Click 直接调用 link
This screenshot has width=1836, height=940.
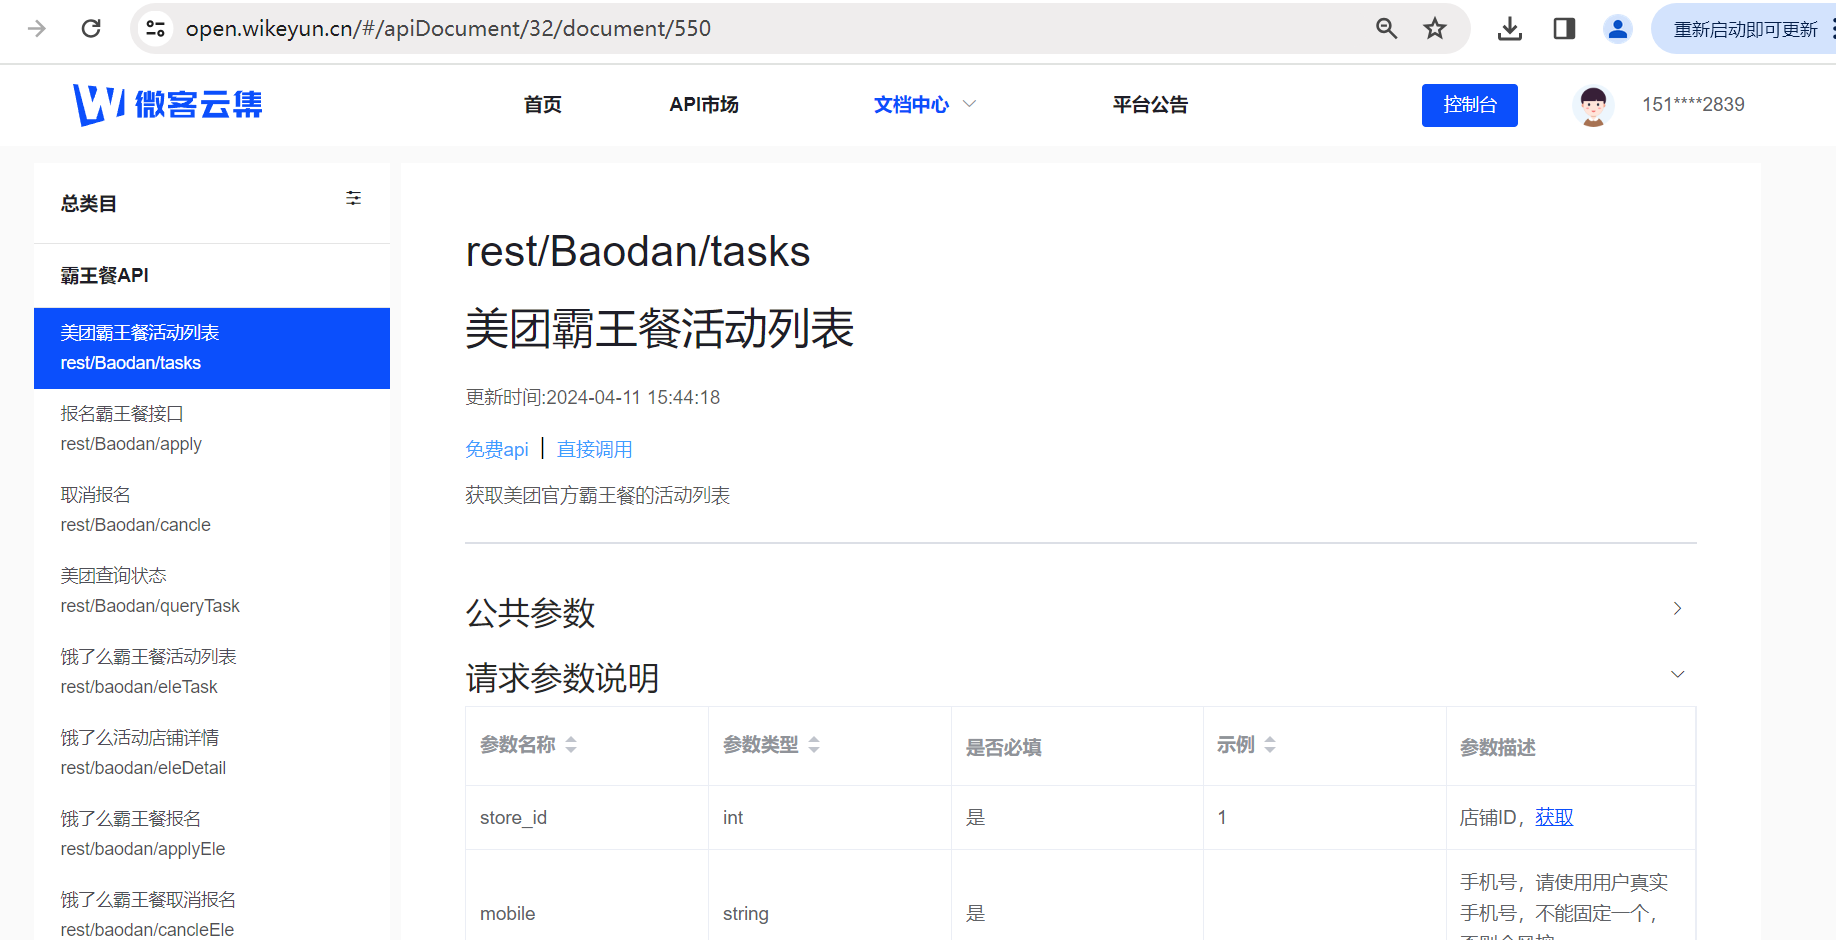[594, 449]
